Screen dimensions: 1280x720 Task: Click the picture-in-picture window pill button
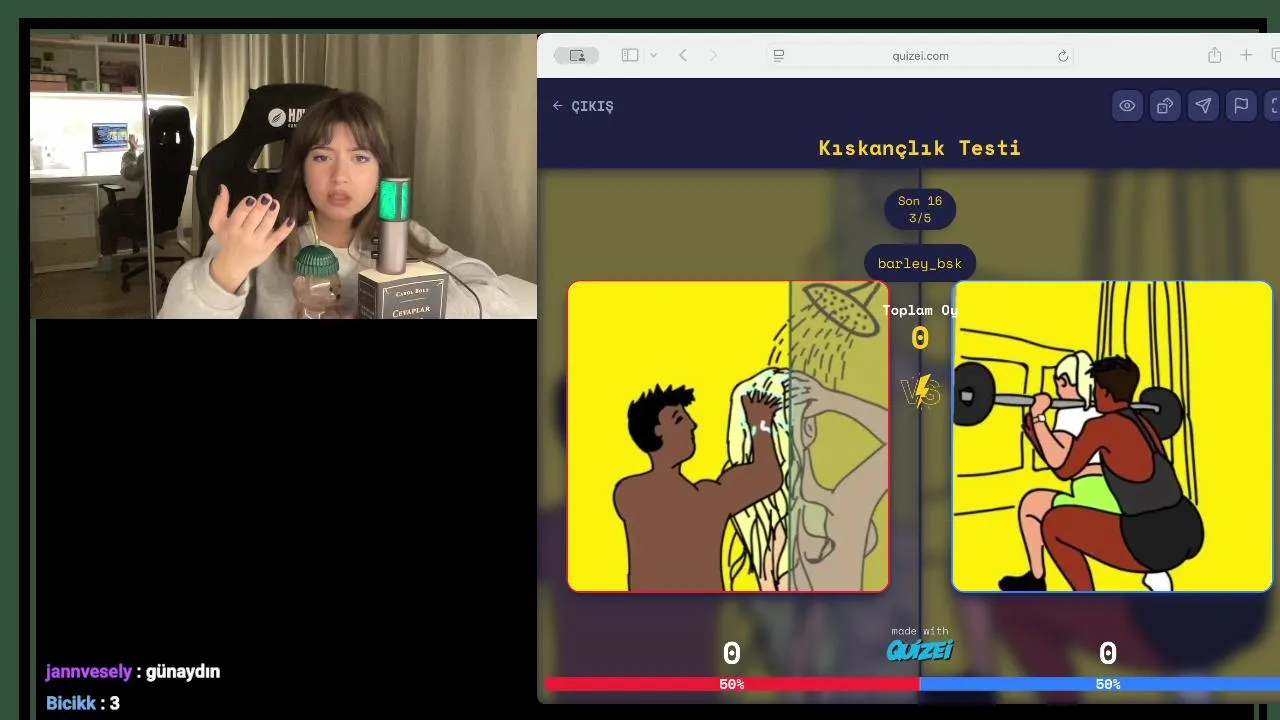576,56
